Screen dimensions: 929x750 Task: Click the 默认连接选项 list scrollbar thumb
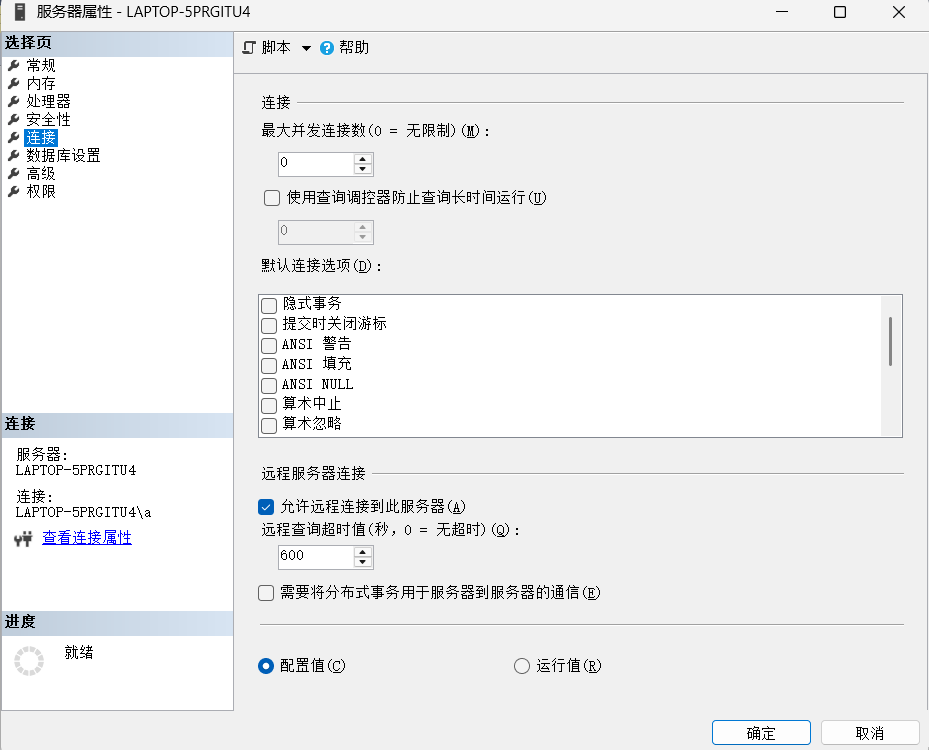890,342
